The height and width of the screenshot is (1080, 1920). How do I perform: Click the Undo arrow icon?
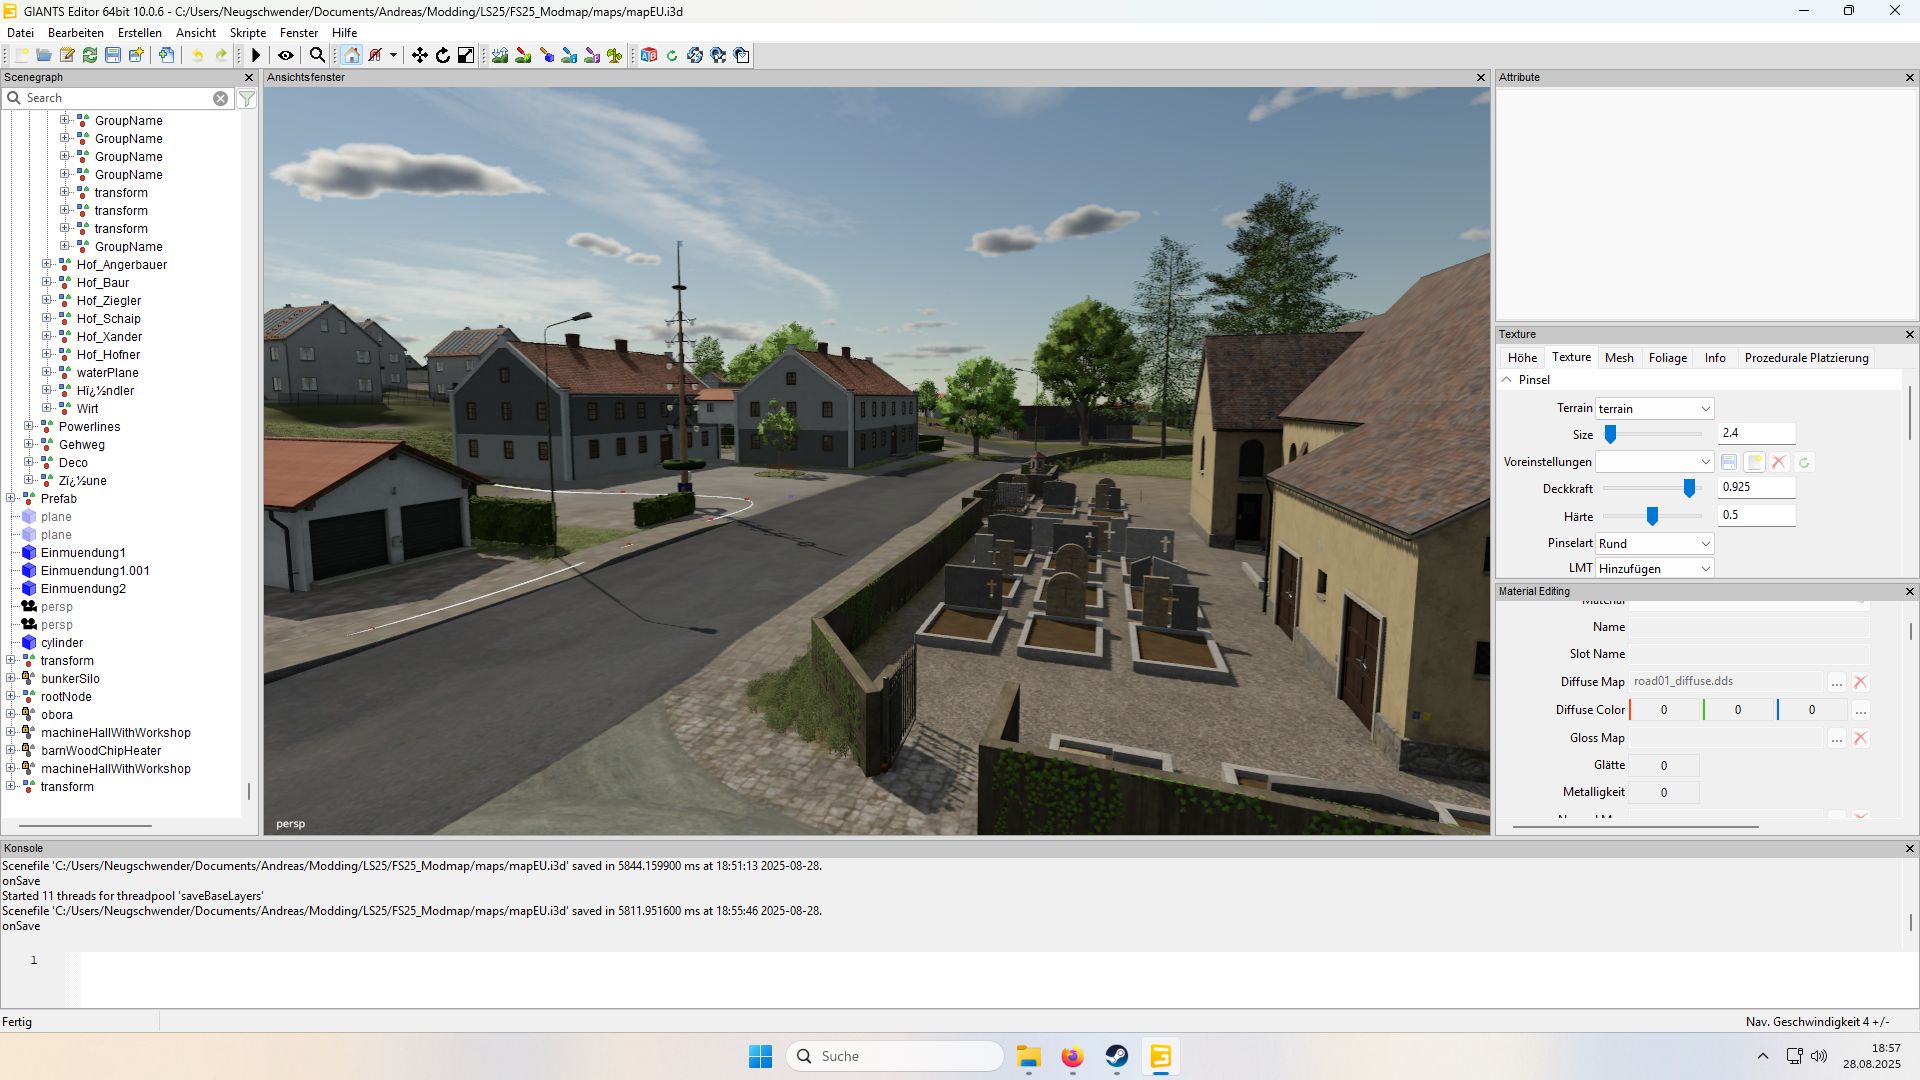pyautogui.click(x=197, y=55)
